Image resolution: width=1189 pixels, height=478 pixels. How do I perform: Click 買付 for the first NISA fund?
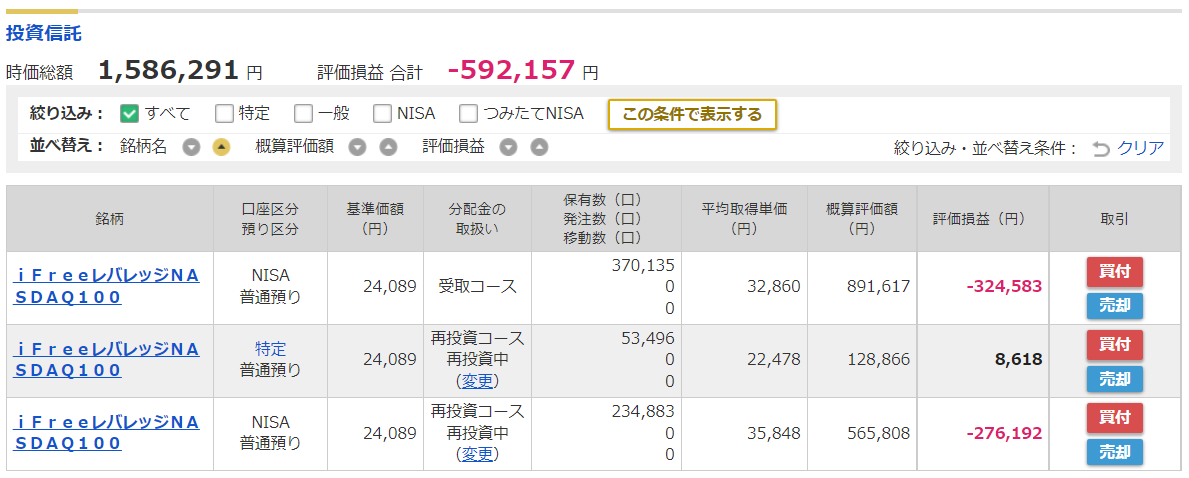pyautogui.click(x=1114, y=272)
